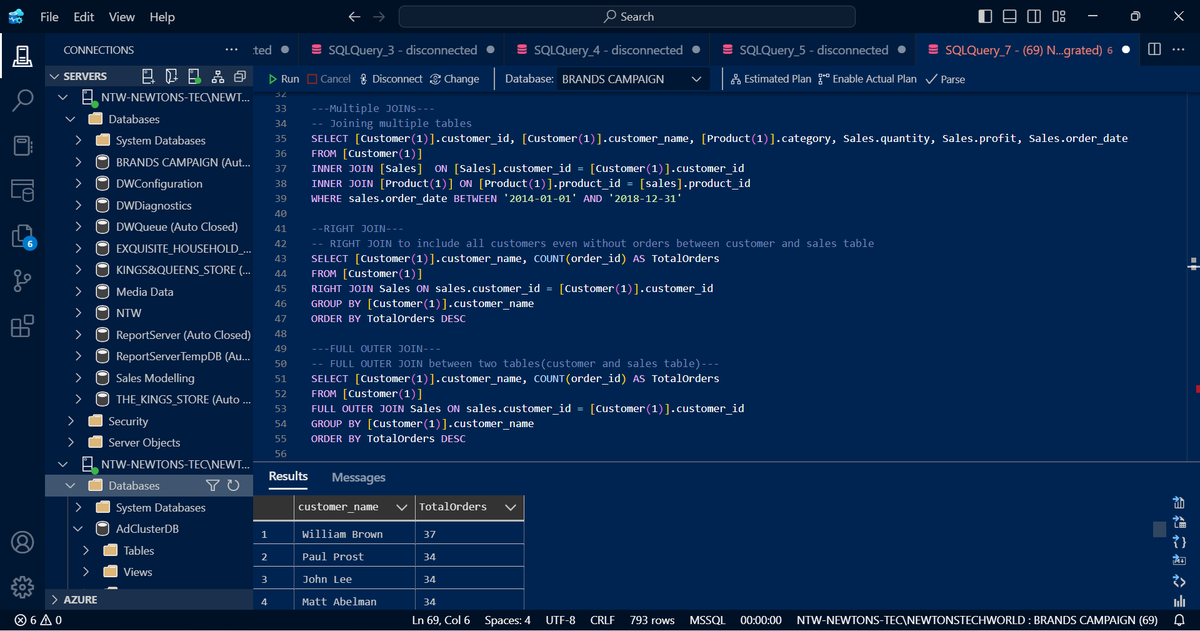Expand the Security folder

pos(70,421)
